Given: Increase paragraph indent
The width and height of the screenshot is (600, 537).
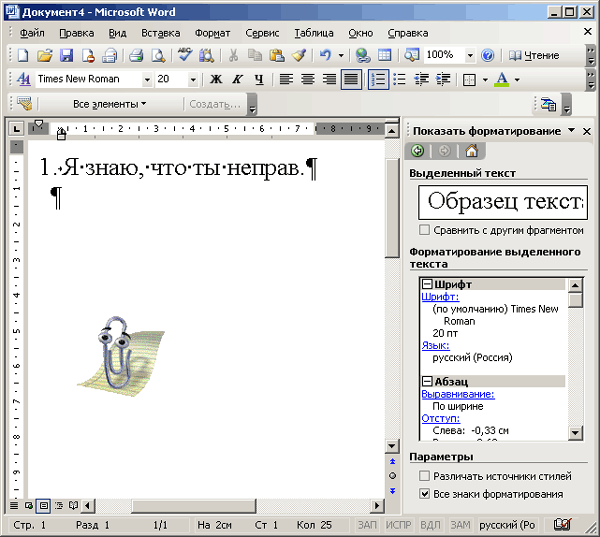Looking at the screenshot, I should pos(443,79).
